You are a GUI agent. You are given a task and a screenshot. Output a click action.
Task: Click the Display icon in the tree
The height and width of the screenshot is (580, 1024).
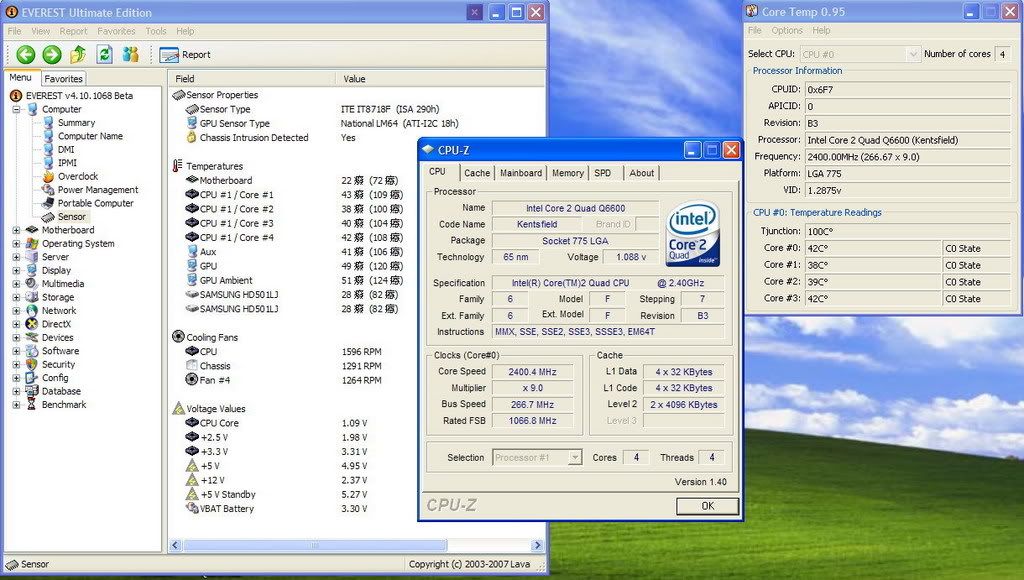coord(32,270)
